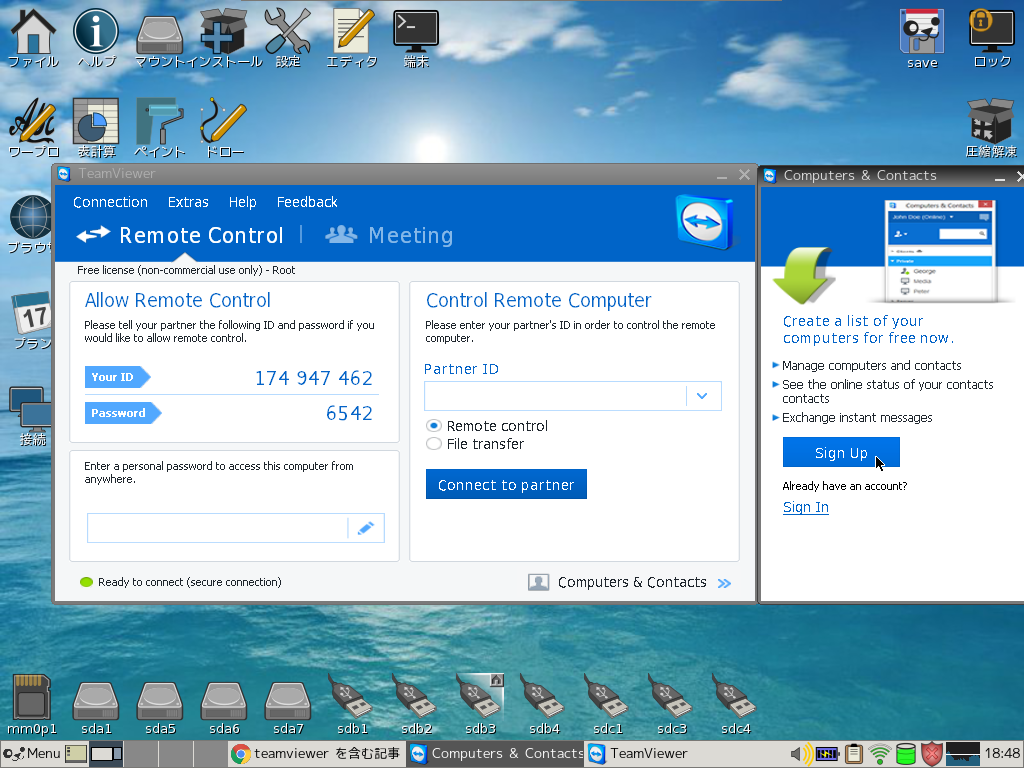Click the Partner ID input field
The image size is (1024, 768).
click(x=555, y=396)
